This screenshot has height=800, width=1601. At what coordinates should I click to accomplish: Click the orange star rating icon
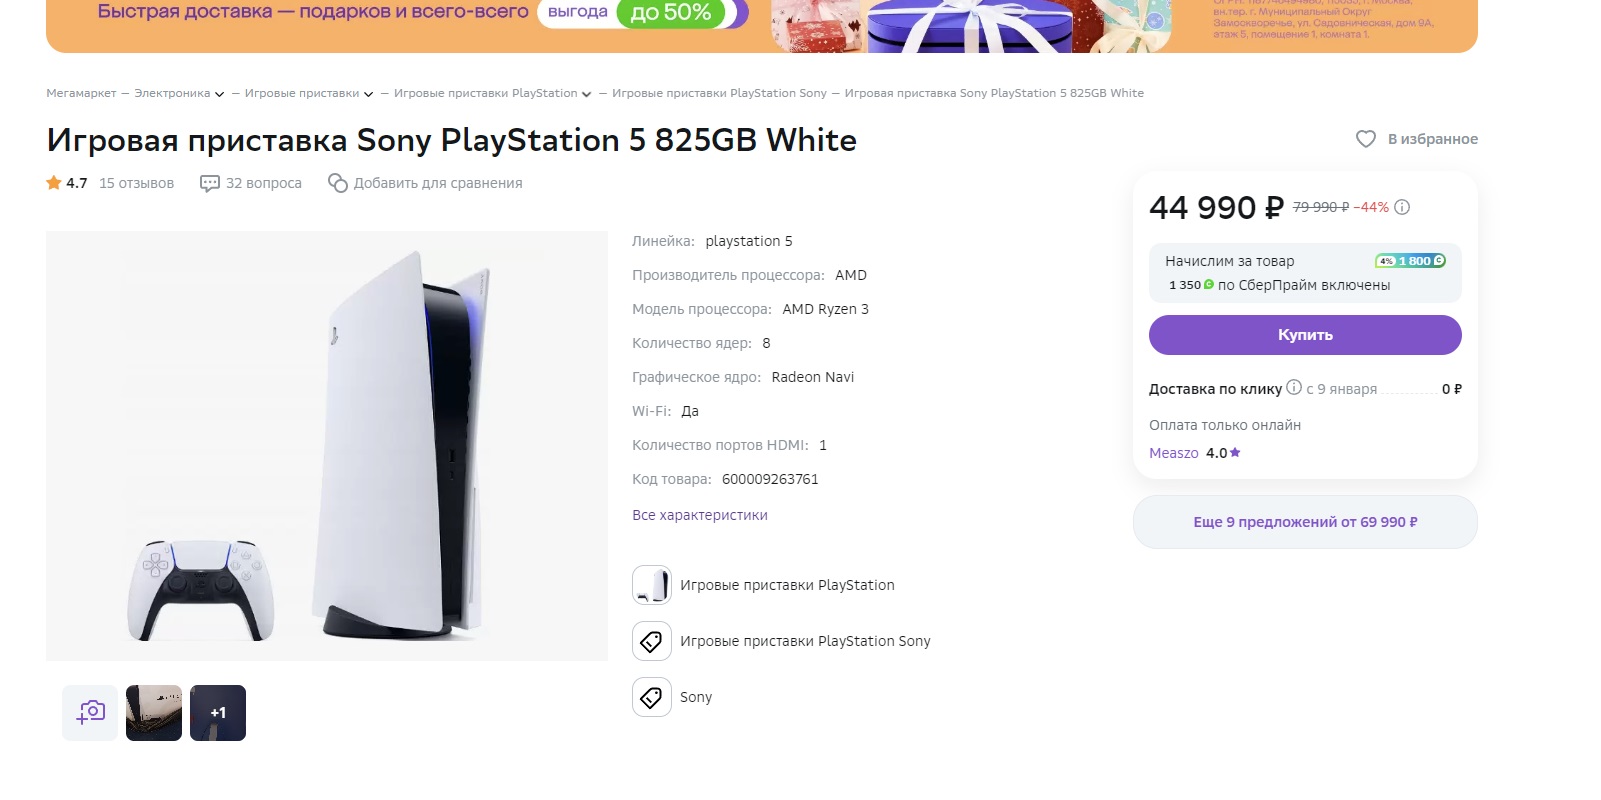click(x=54, y=183)
